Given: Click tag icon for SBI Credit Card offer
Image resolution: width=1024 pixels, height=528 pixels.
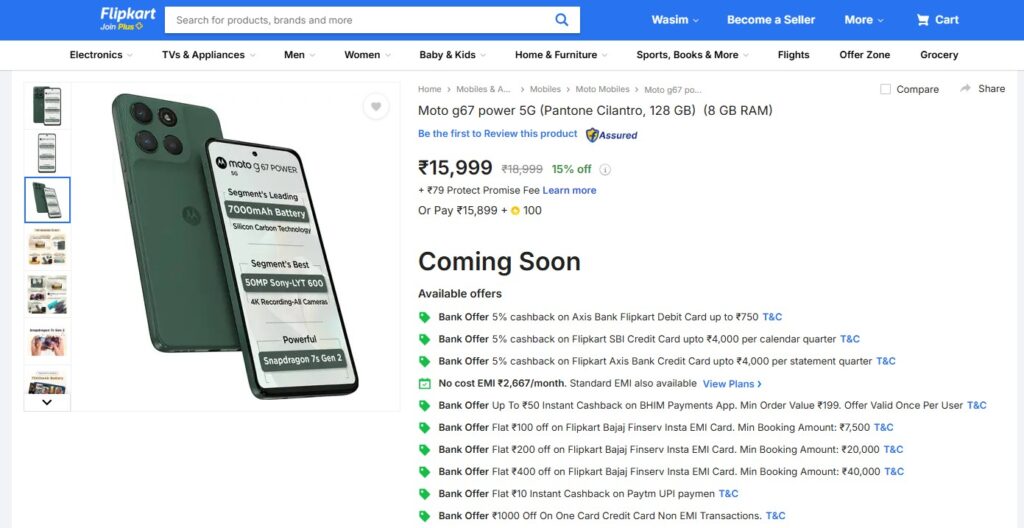Looking at the screenshot, I should (424, 339).
